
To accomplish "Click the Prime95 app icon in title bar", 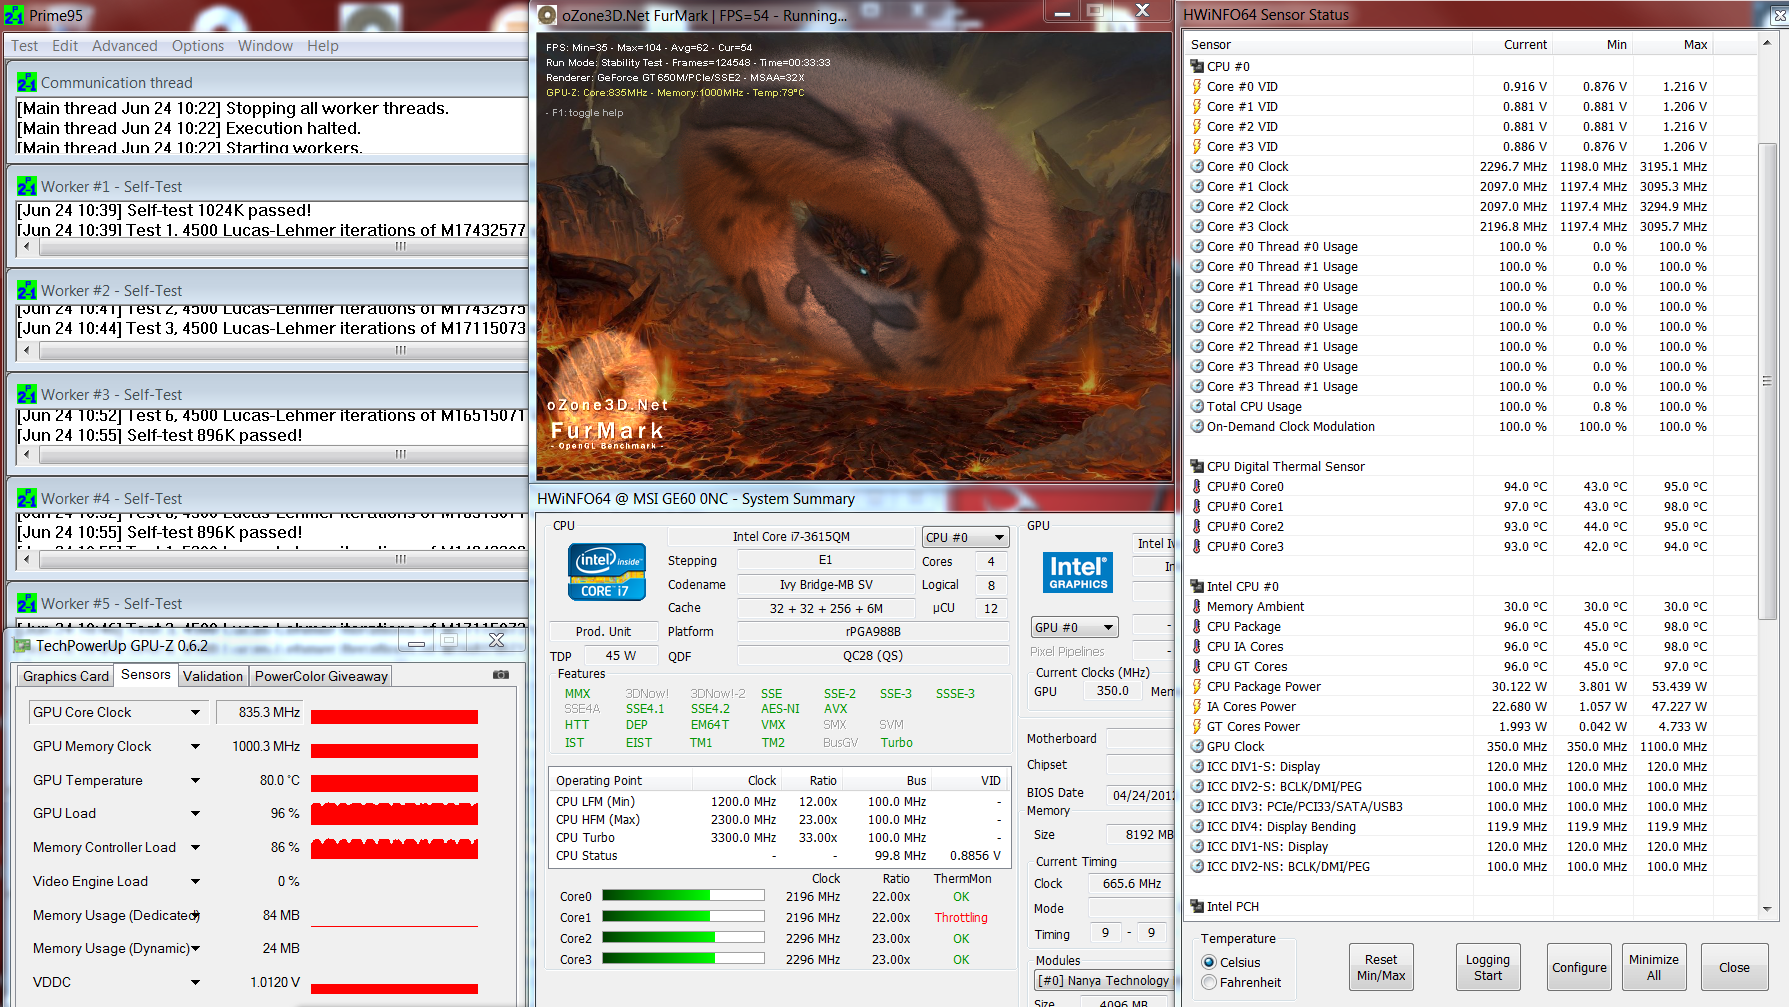I will [x=14, y=15].
